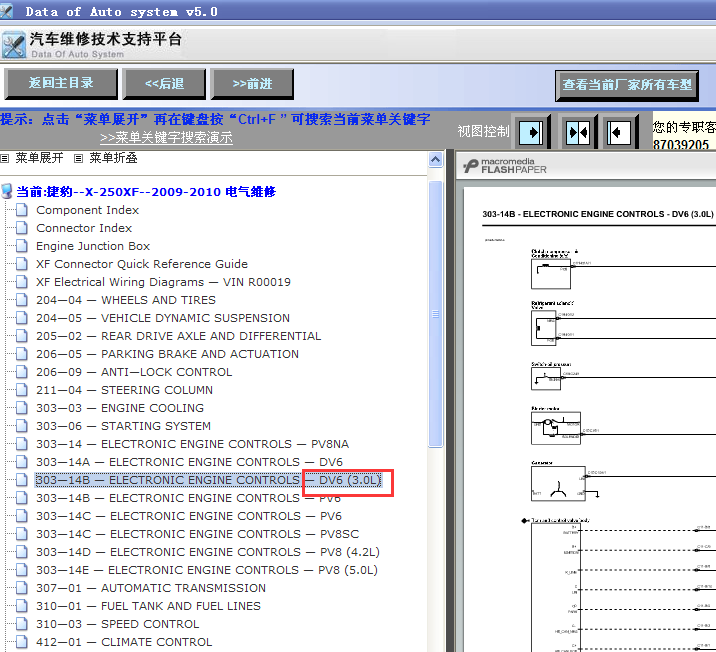716x652 pixels.
Task: Open 303-14A ELECTRONIC ENGINE CONTROLS DV6
Action: 190,462
